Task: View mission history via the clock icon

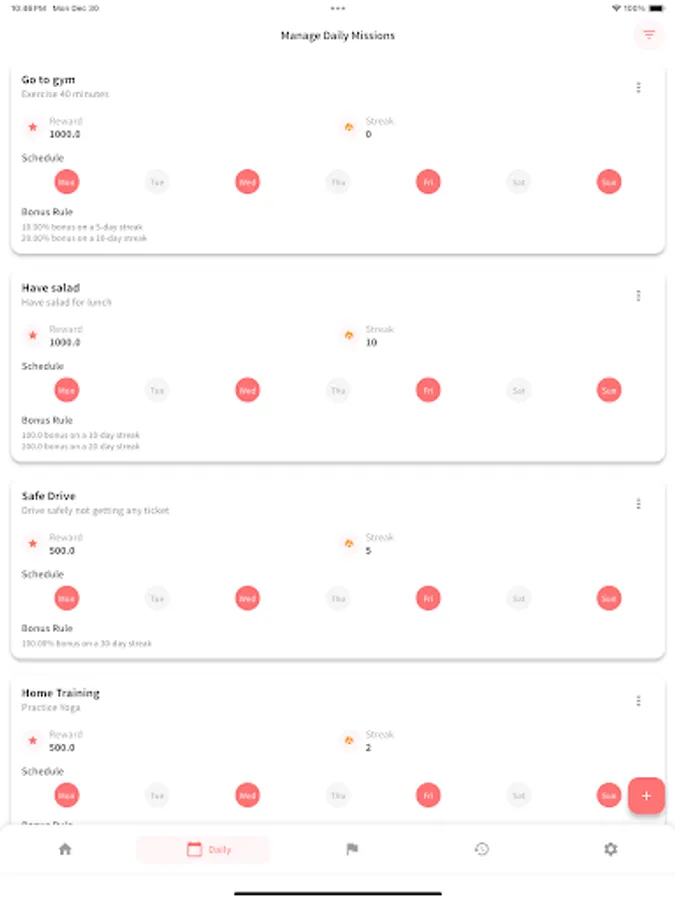Action: (483, 848)
